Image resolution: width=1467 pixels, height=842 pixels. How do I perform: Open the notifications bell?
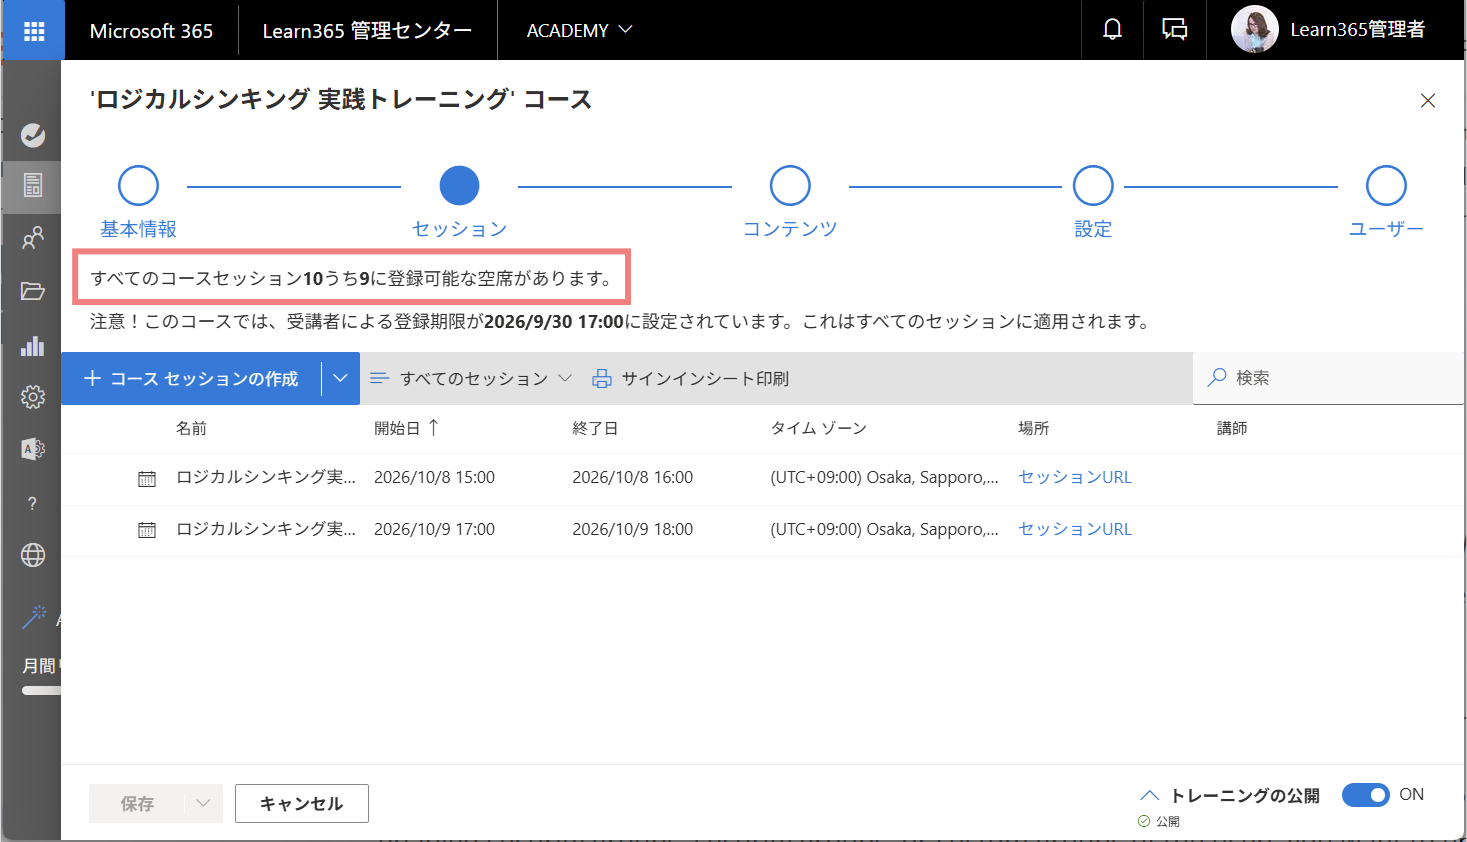pyautogui.click(x=1112, y=30)
